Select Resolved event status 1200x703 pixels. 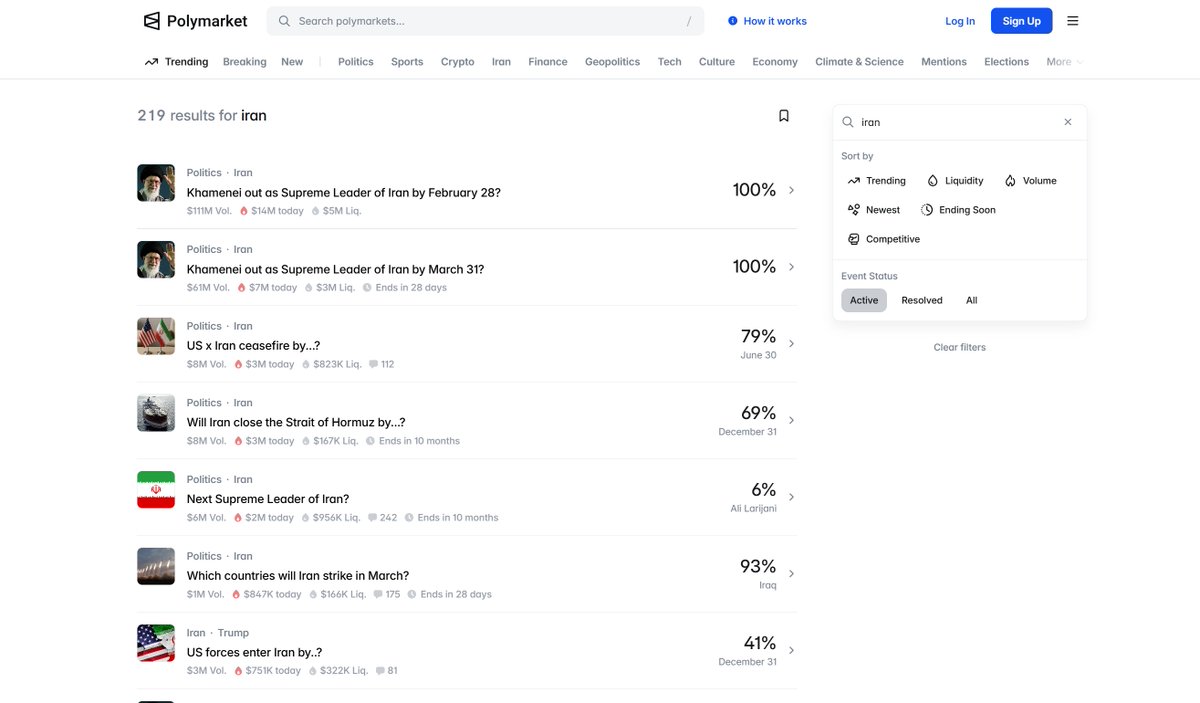[922, 300]
